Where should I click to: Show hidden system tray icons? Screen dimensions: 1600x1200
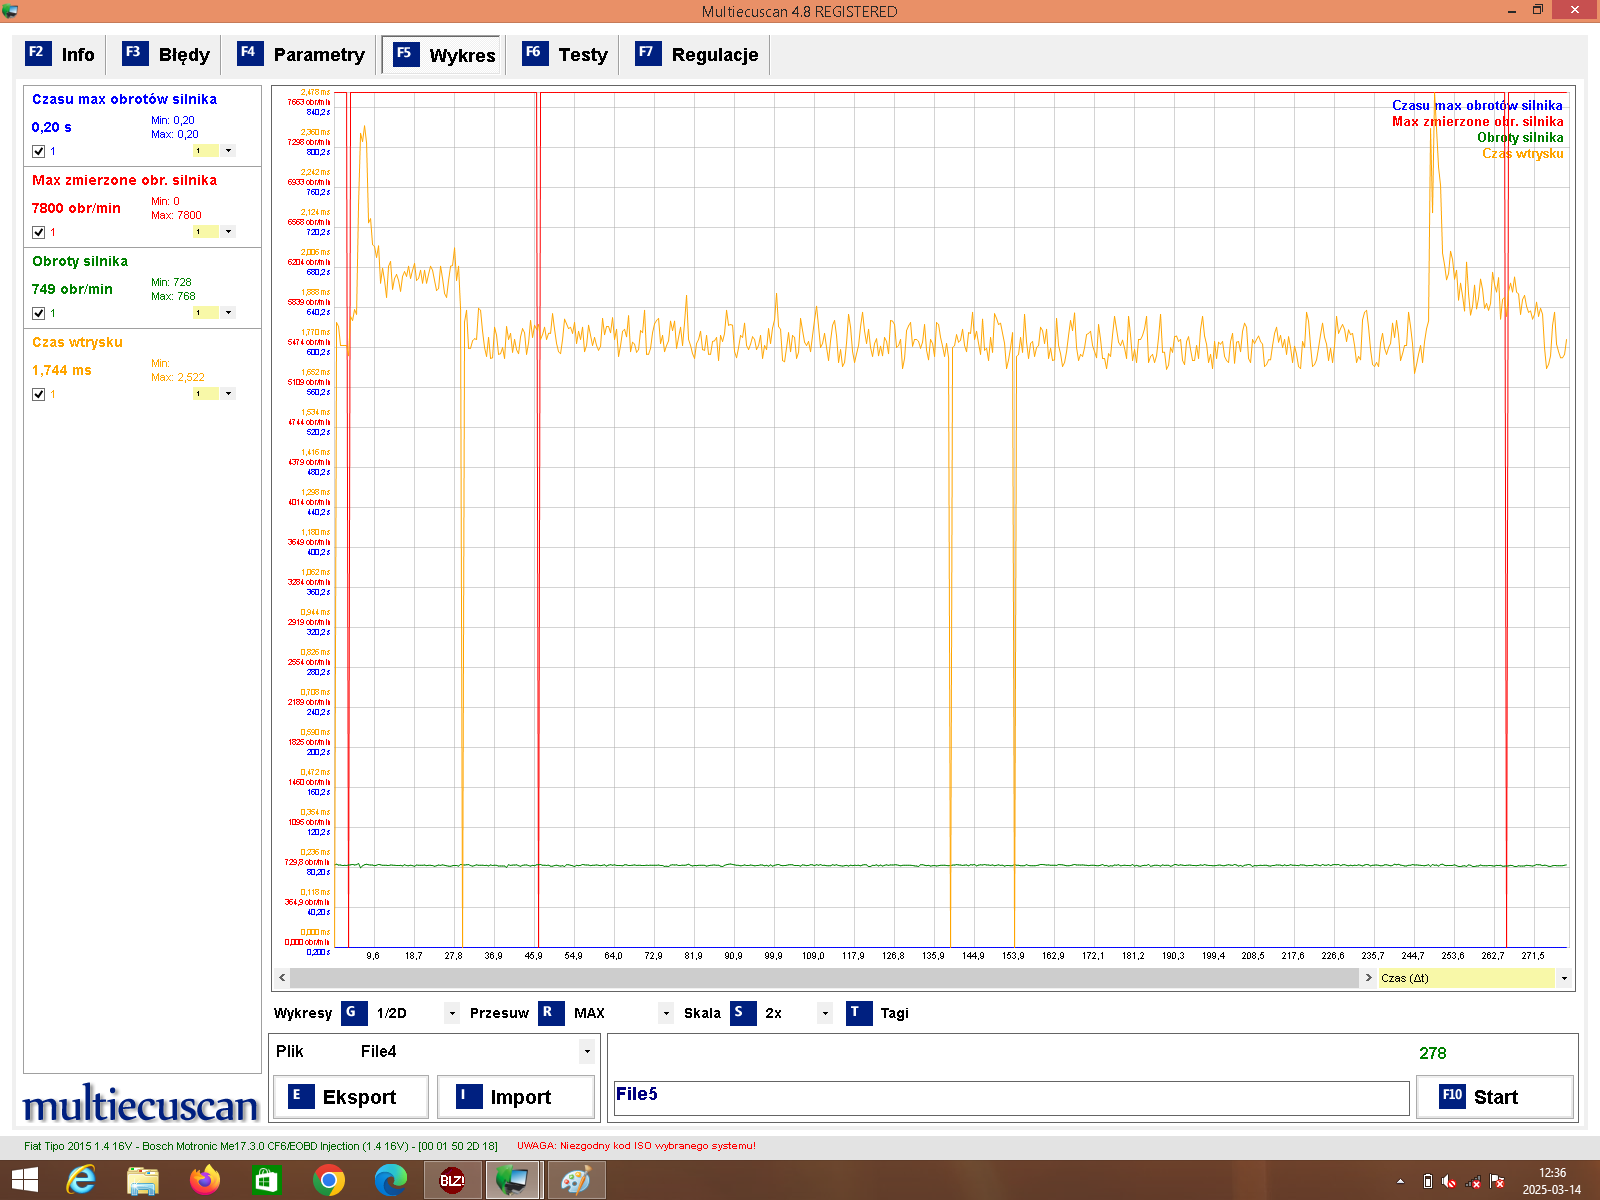[x=1400, y=1181]
